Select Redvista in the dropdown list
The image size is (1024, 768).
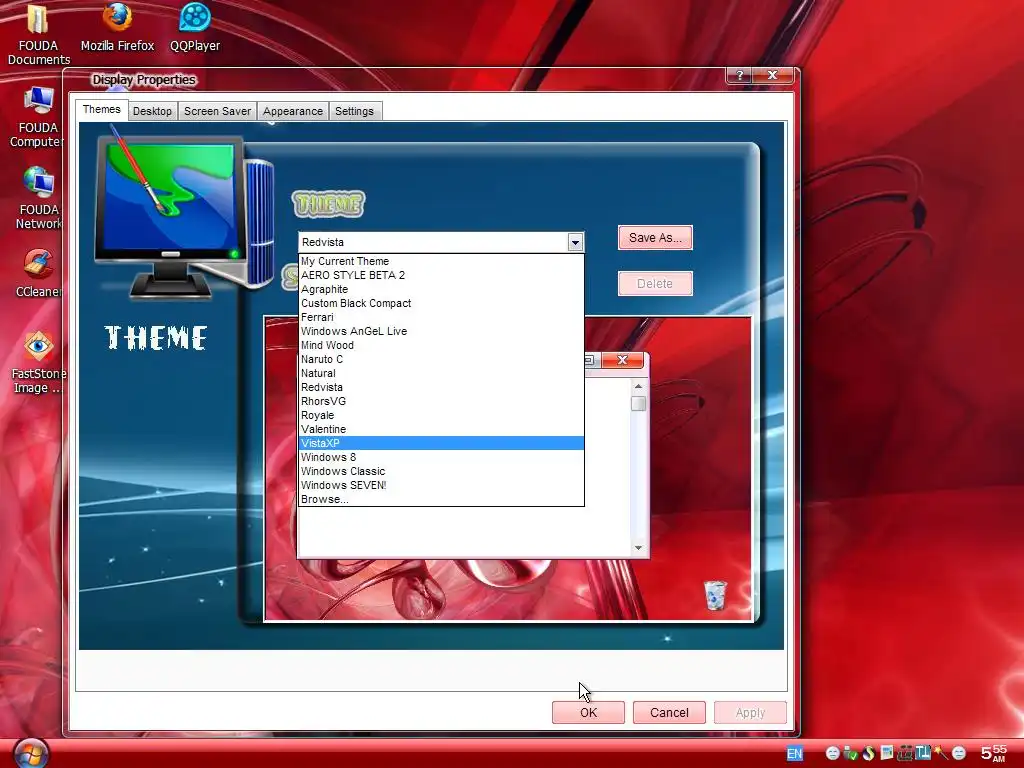tap(441, 387)
